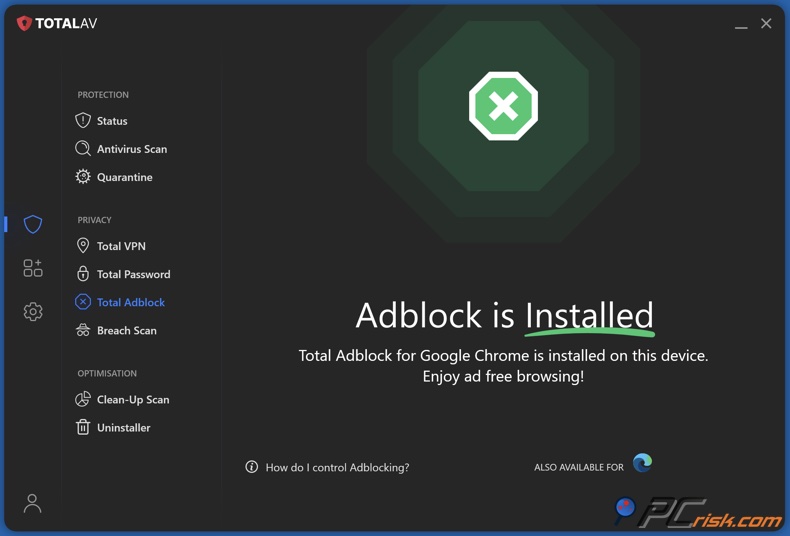
Task: Click the Total VPN location pin icon
Action: pyautogui.click(x=83, y=246)
